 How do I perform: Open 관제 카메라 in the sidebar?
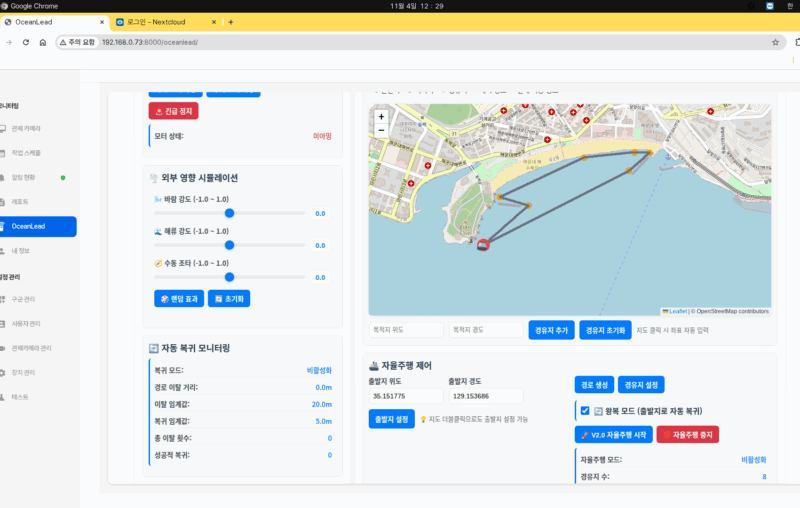[x=26, y=129]
